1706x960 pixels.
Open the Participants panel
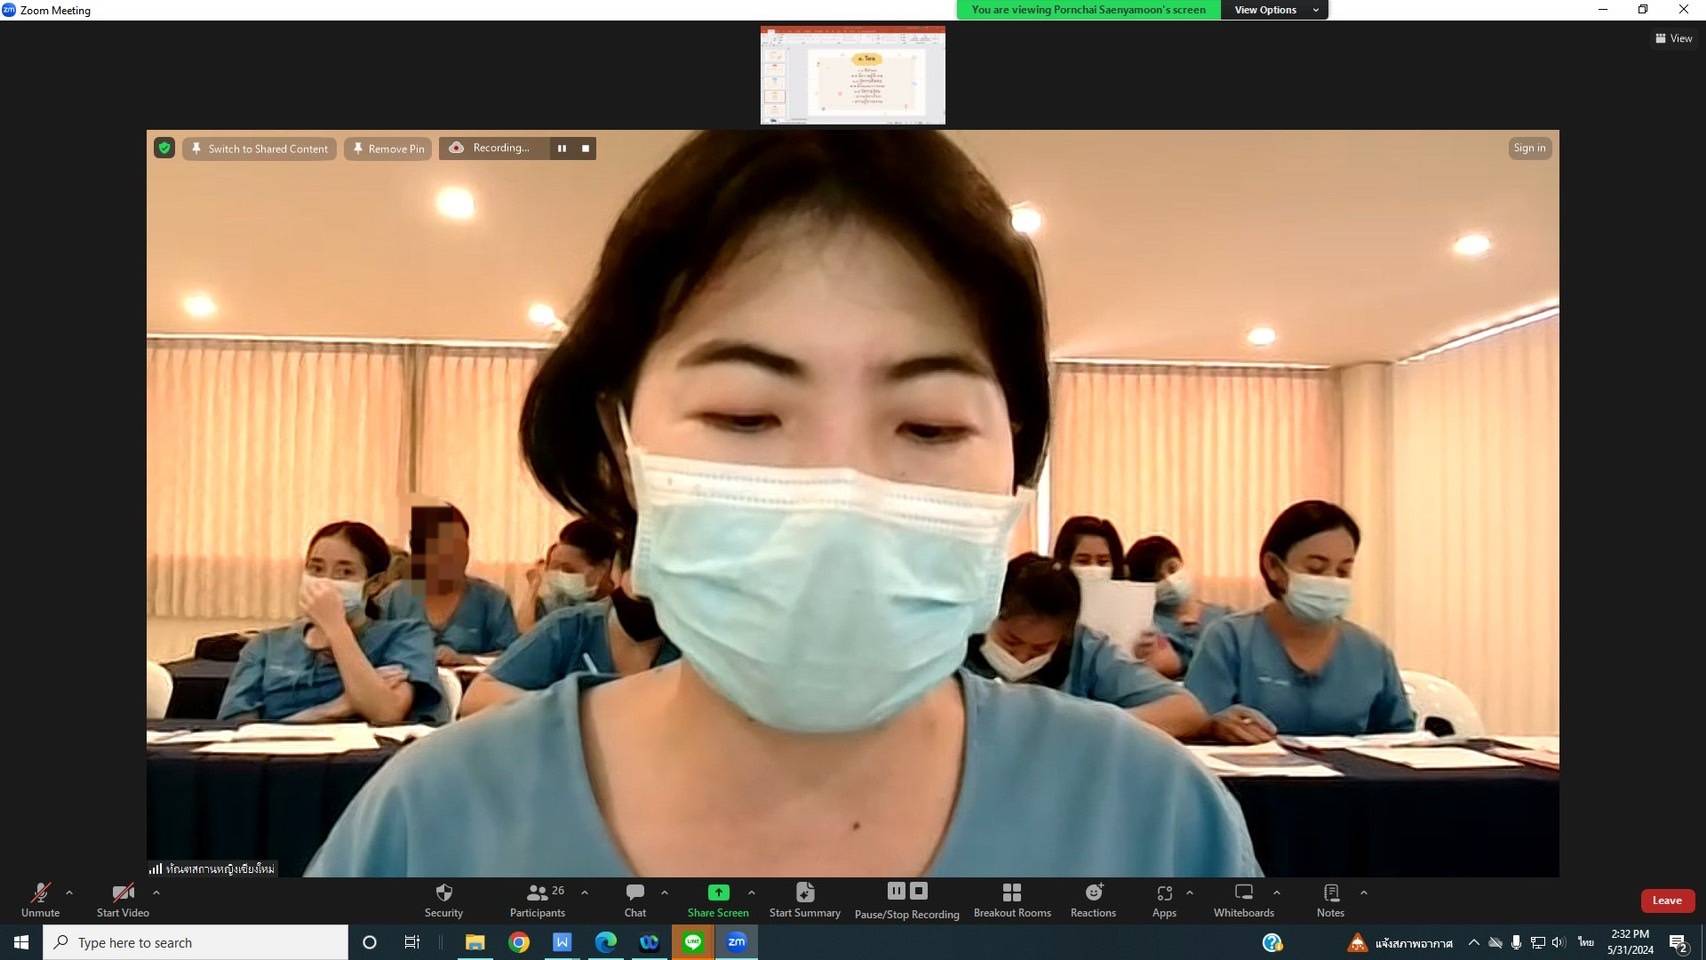538,893
